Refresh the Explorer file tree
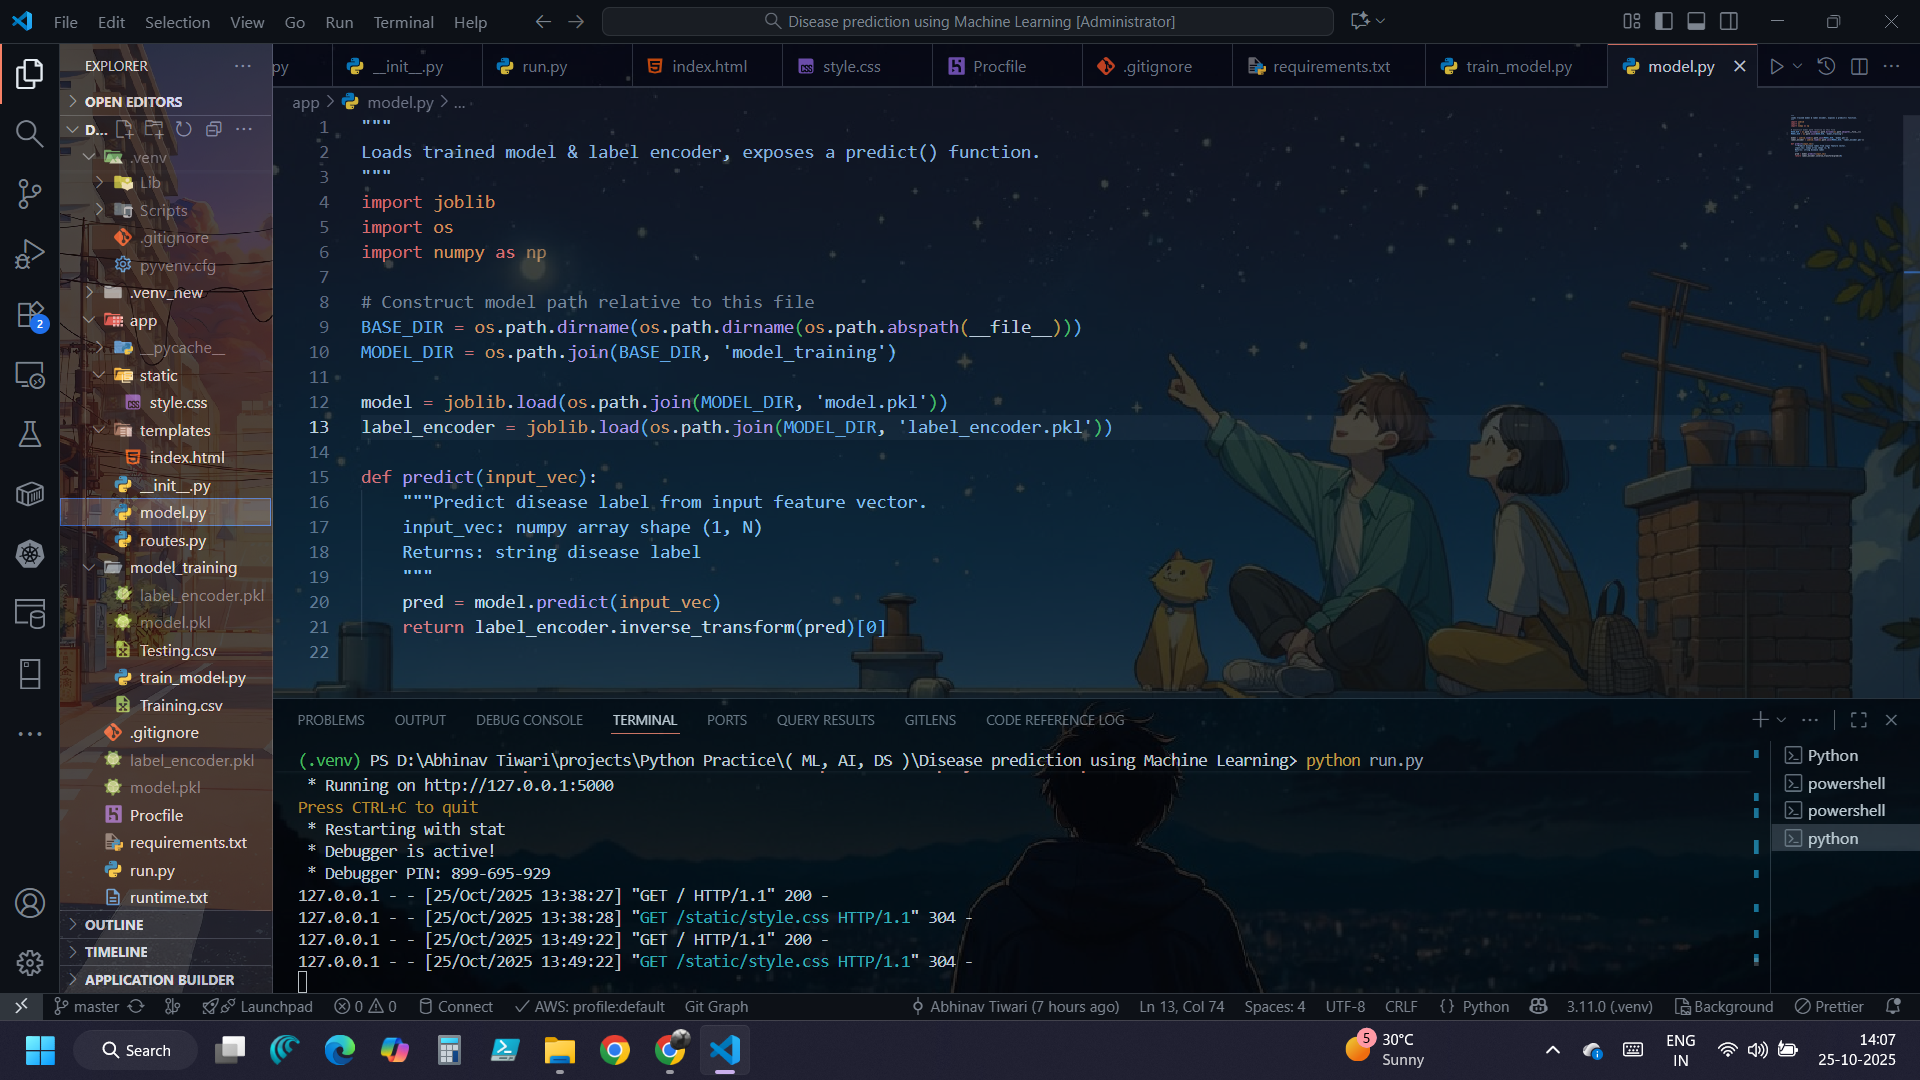 point(184,129)
